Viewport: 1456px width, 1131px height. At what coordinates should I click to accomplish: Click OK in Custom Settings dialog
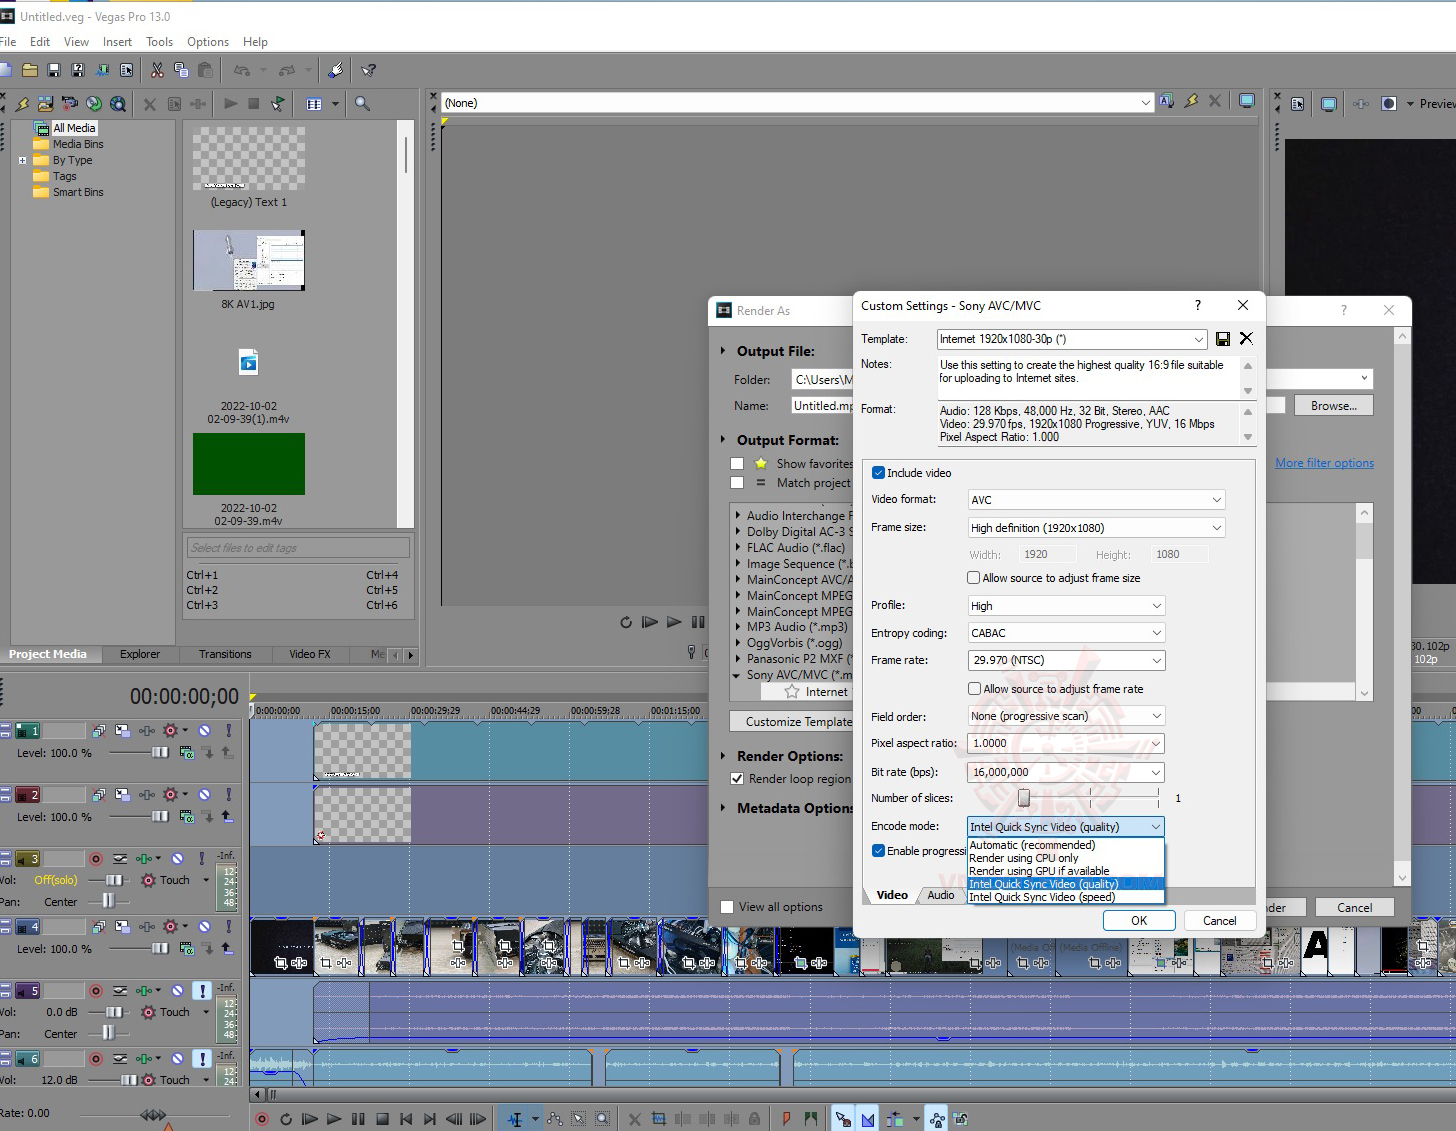(1139, 921)
